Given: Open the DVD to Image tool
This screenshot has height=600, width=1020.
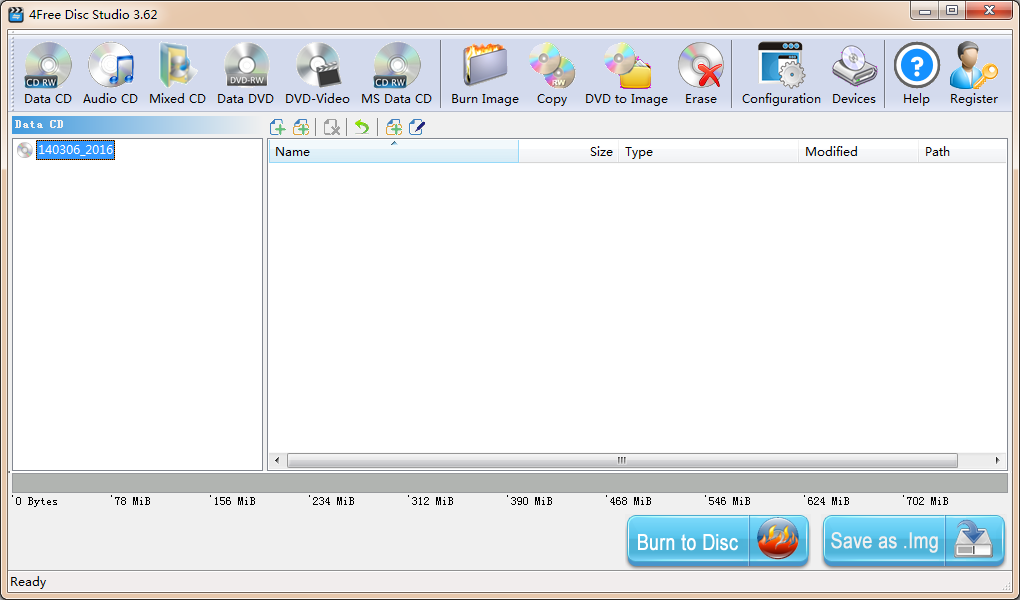Looking at the screenshot, I should (626, 74).
